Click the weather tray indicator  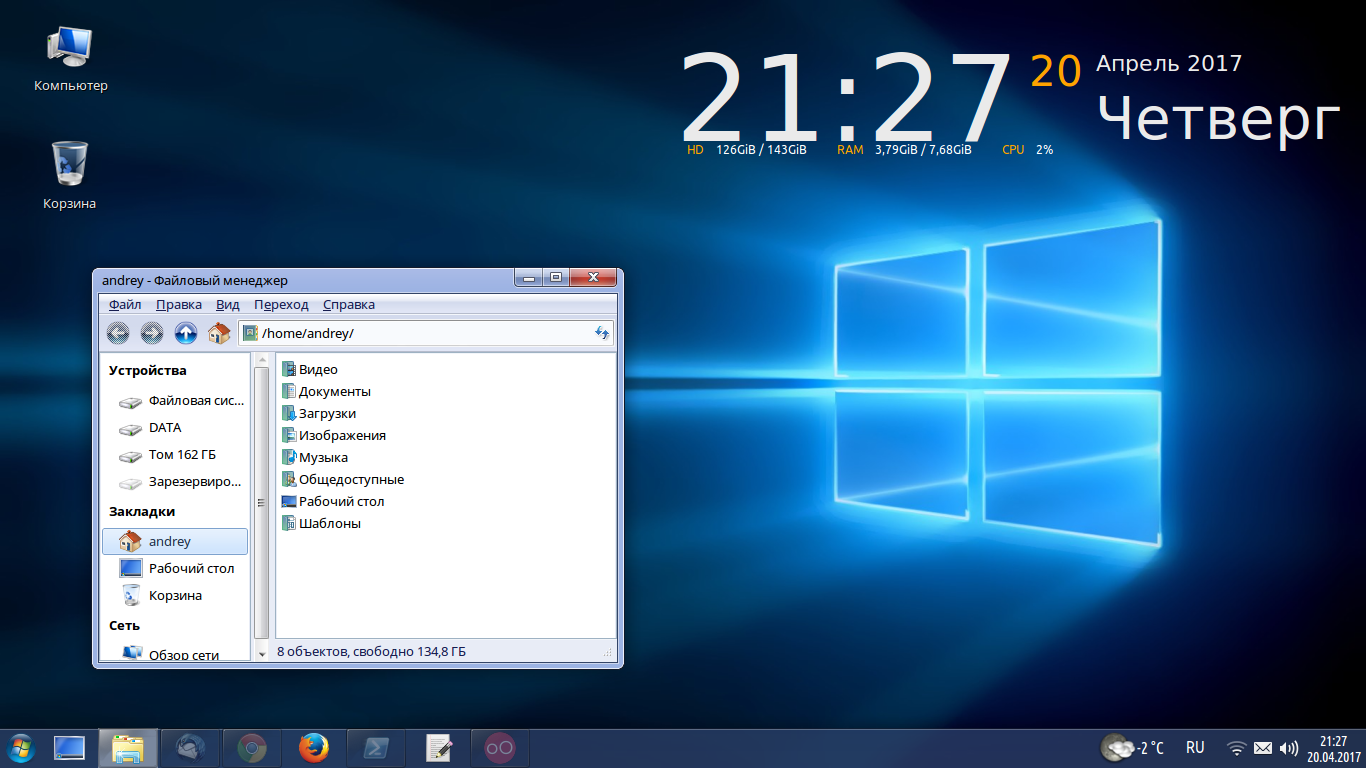(x=1132, y=748)
